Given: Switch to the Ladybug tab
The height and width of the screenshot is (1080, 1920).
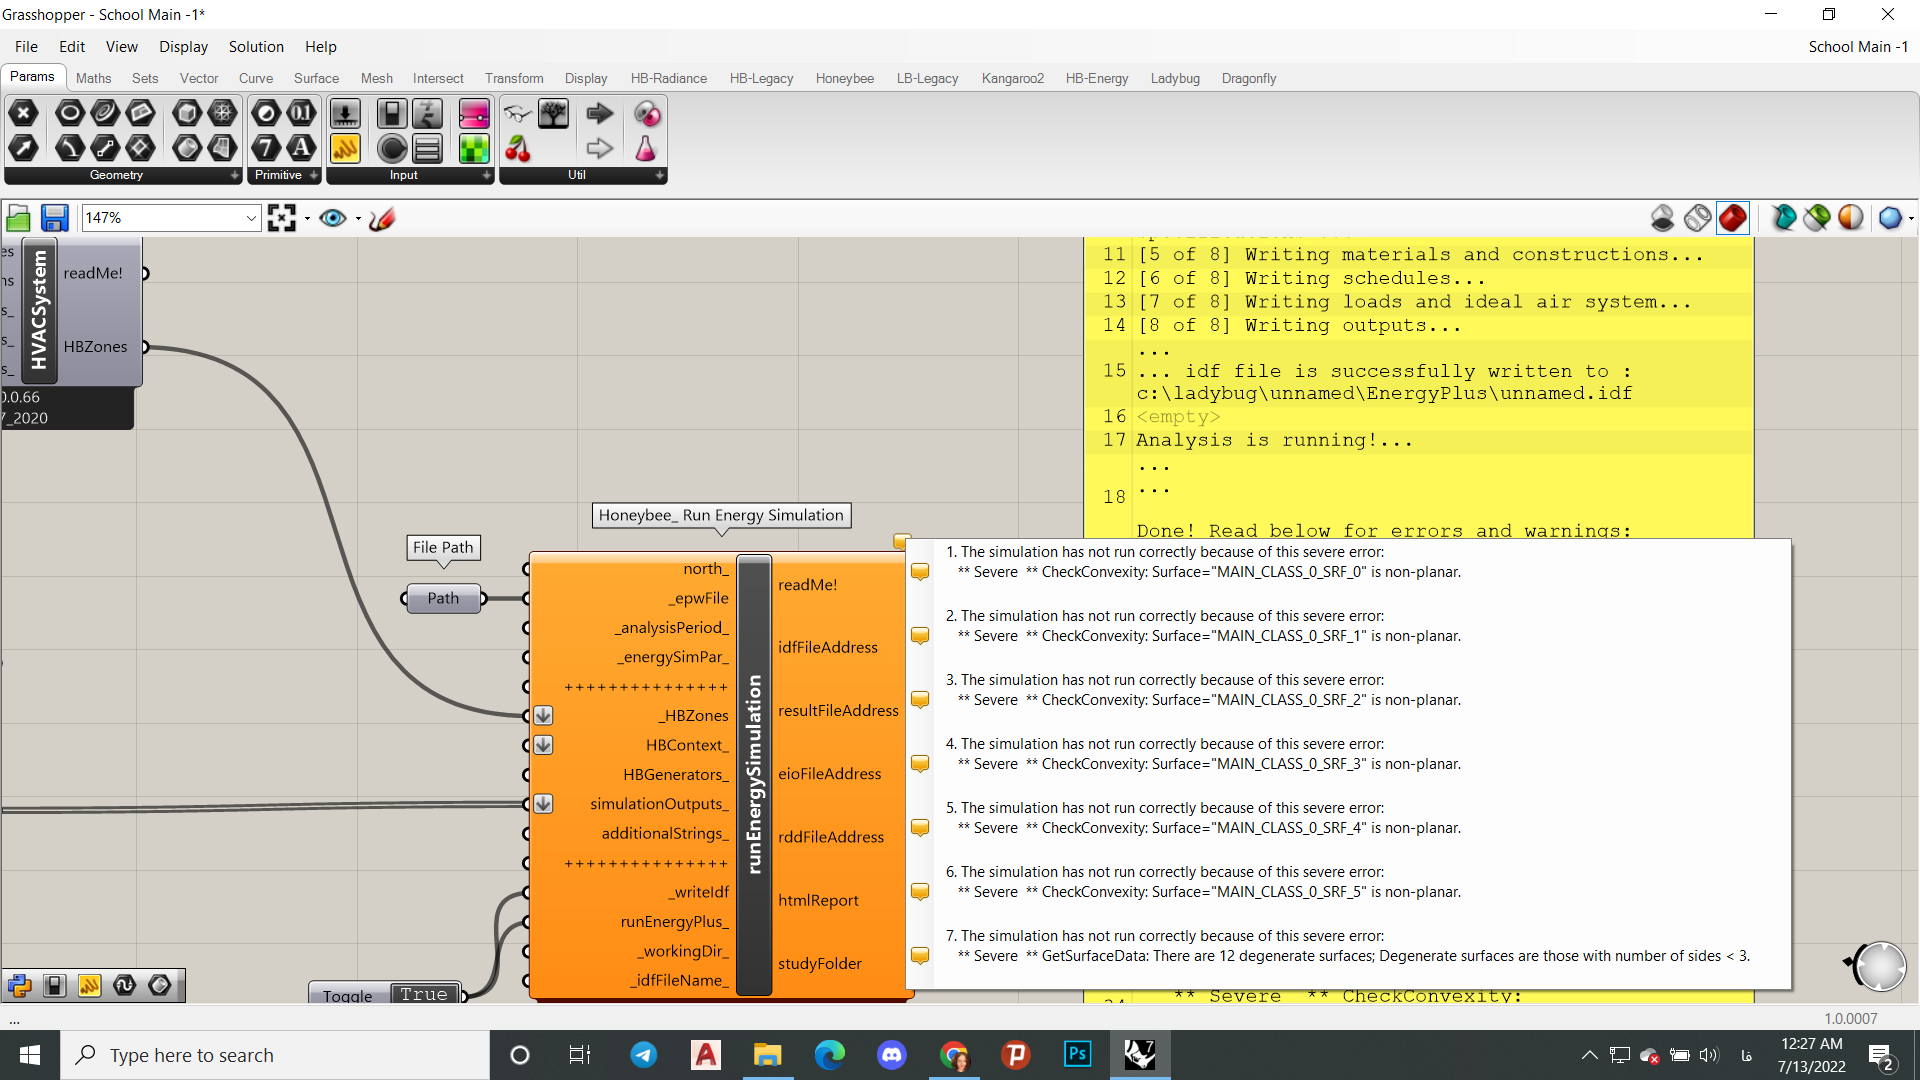Looking at the screenshot, I should pyautogui.click(x=1175, y=78).
